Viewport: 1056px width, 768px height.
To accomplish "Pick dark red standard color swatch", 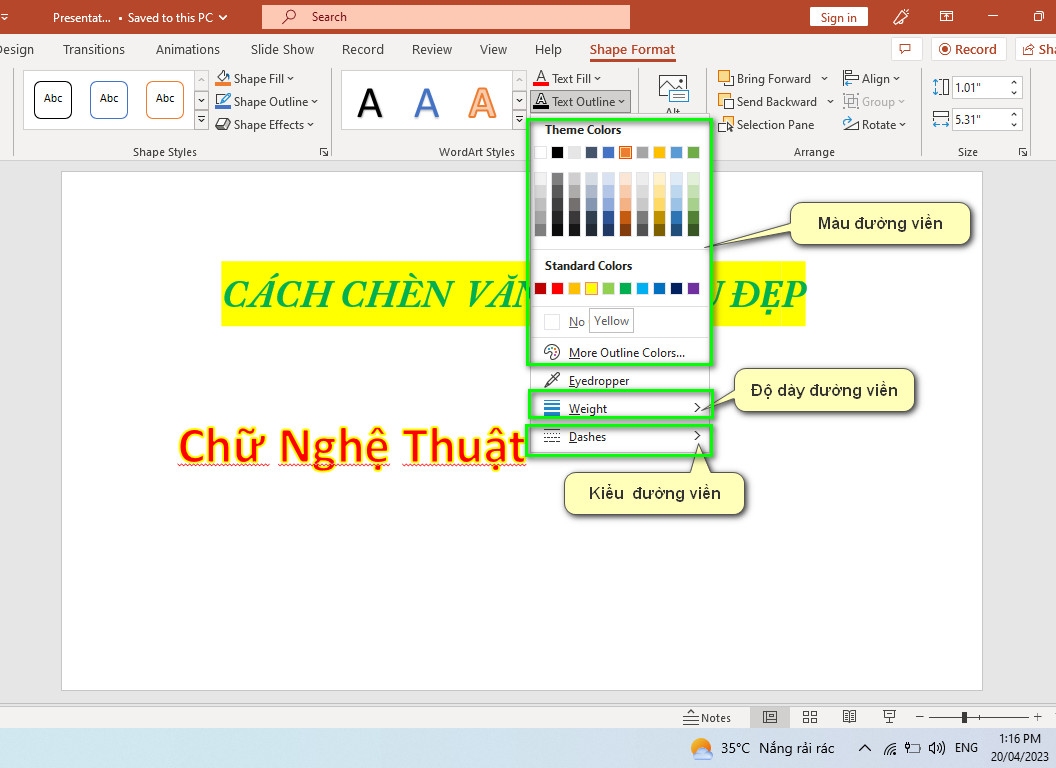I will tap(540, 288).
